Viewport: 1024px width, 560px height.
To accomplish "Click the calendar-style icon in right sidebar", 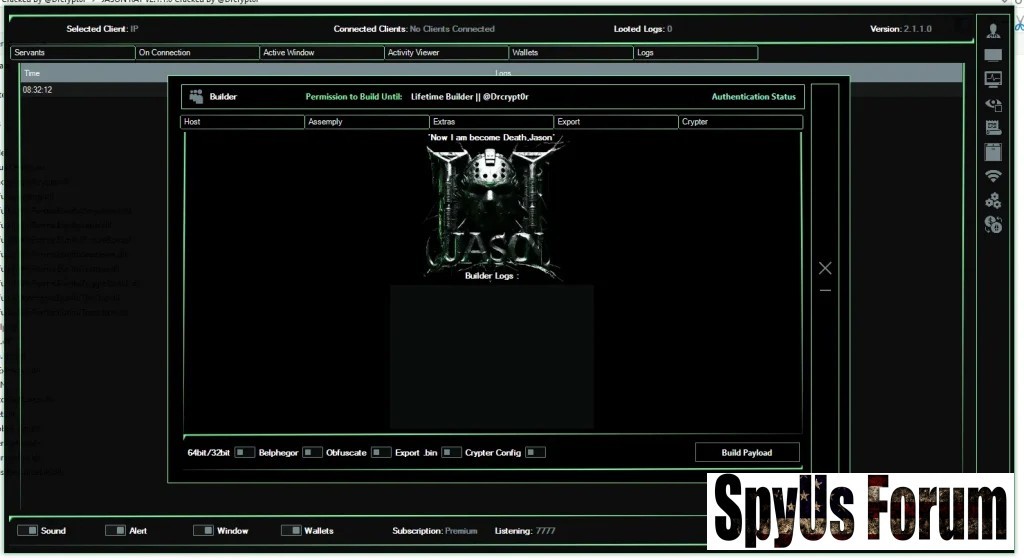I will 992,128.
